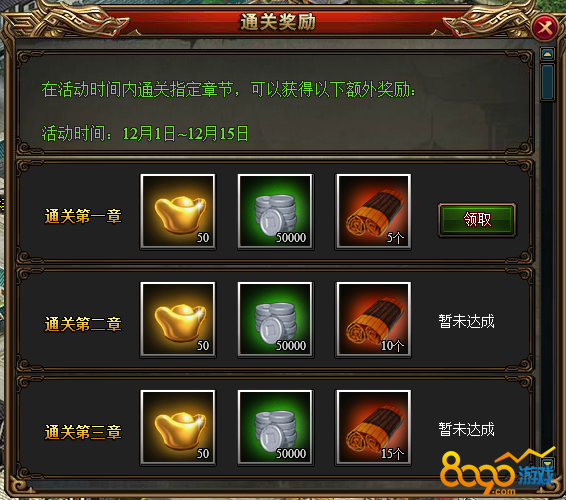566x500 pixels.
Task: Click the 通关第一章 row label
Action: pos(83,216)
